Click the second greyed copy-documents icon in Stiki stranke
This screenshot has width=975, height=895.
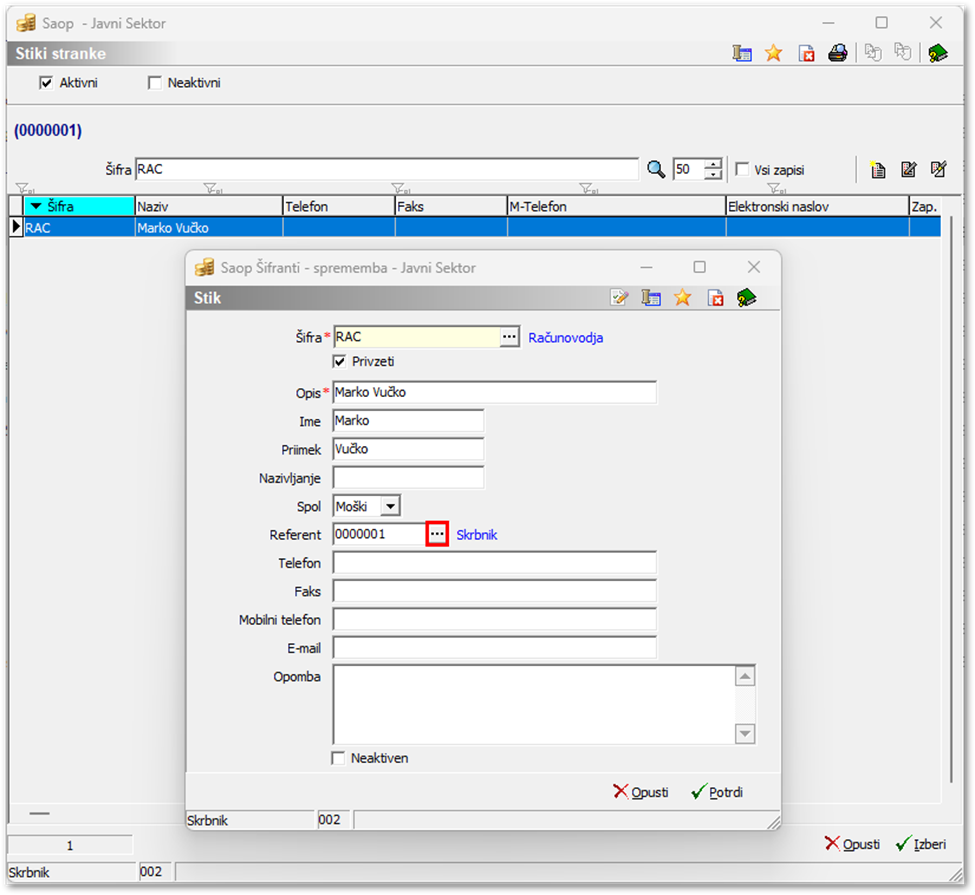tap(902, 52)
